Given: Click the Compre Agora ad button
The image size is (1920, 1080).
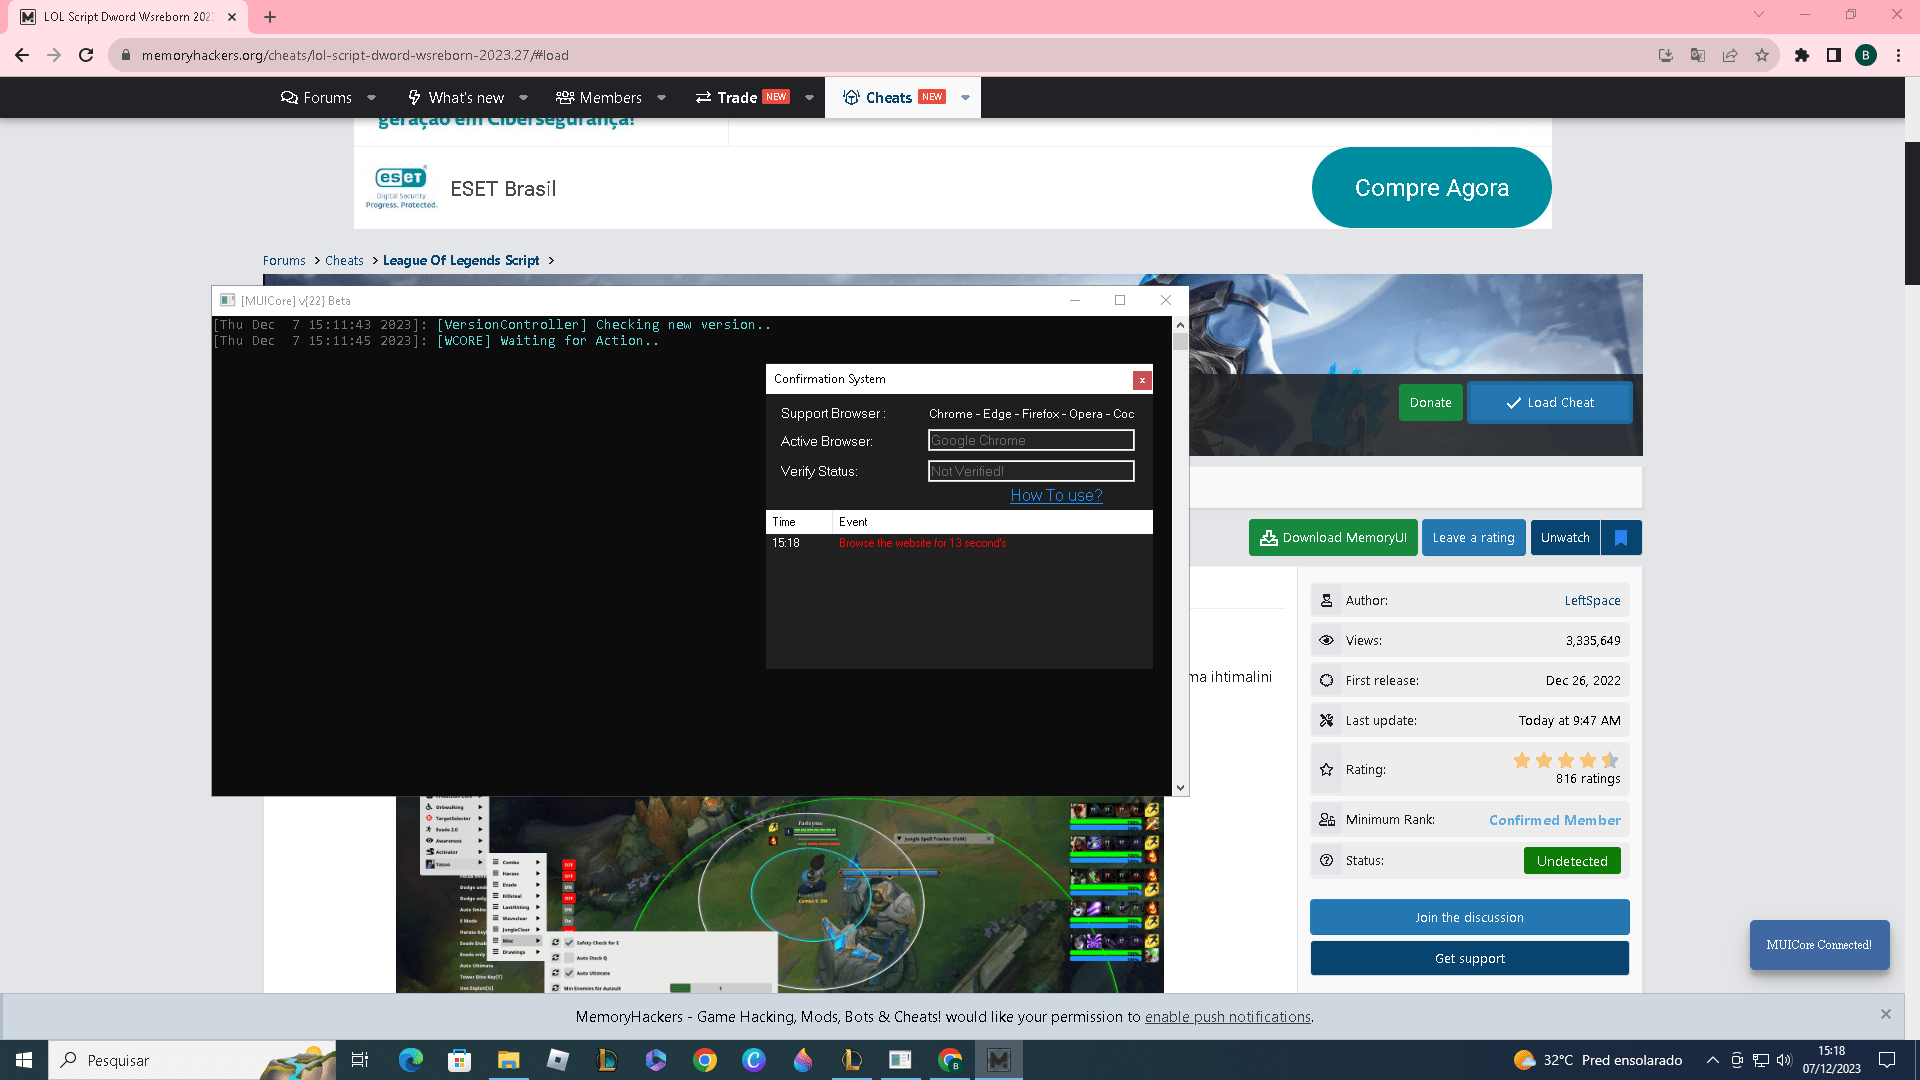Looking at the screenshot, I should (x=1431, y=187).
